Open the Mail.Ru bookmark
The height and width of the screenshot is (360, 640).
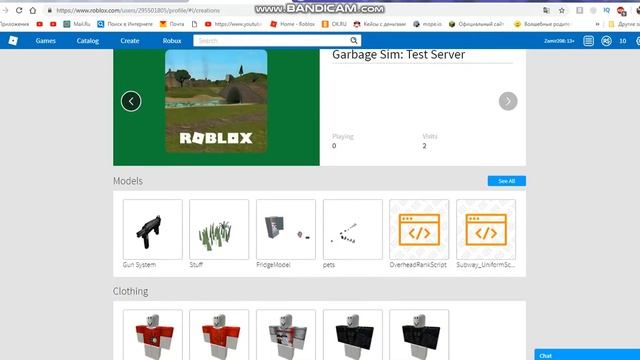click(77, 24)
